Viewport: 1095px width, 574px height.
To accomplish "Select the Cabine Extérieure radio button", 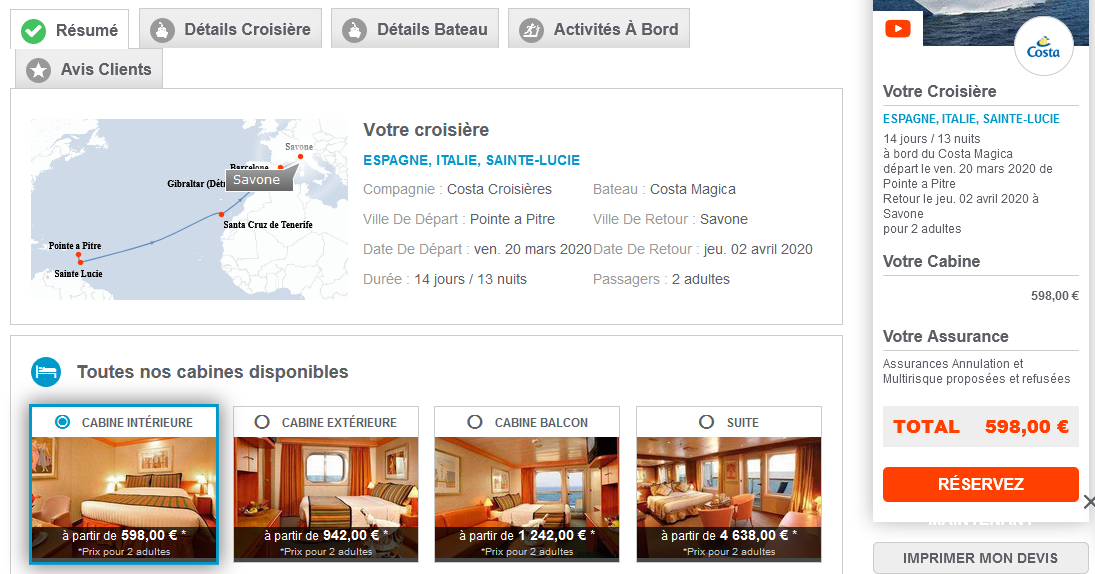I will point(262,422).
